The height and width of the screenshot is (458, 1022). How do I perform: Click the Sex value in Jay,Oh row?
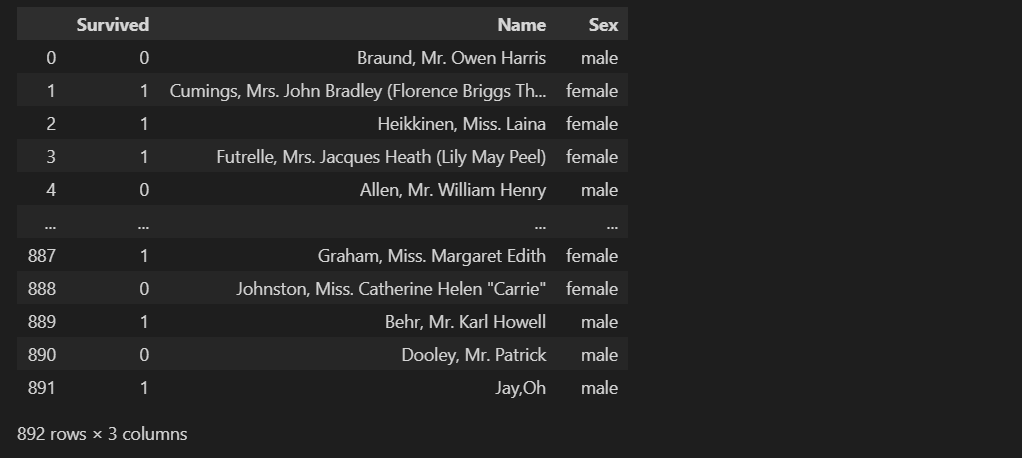pos(599,388)
